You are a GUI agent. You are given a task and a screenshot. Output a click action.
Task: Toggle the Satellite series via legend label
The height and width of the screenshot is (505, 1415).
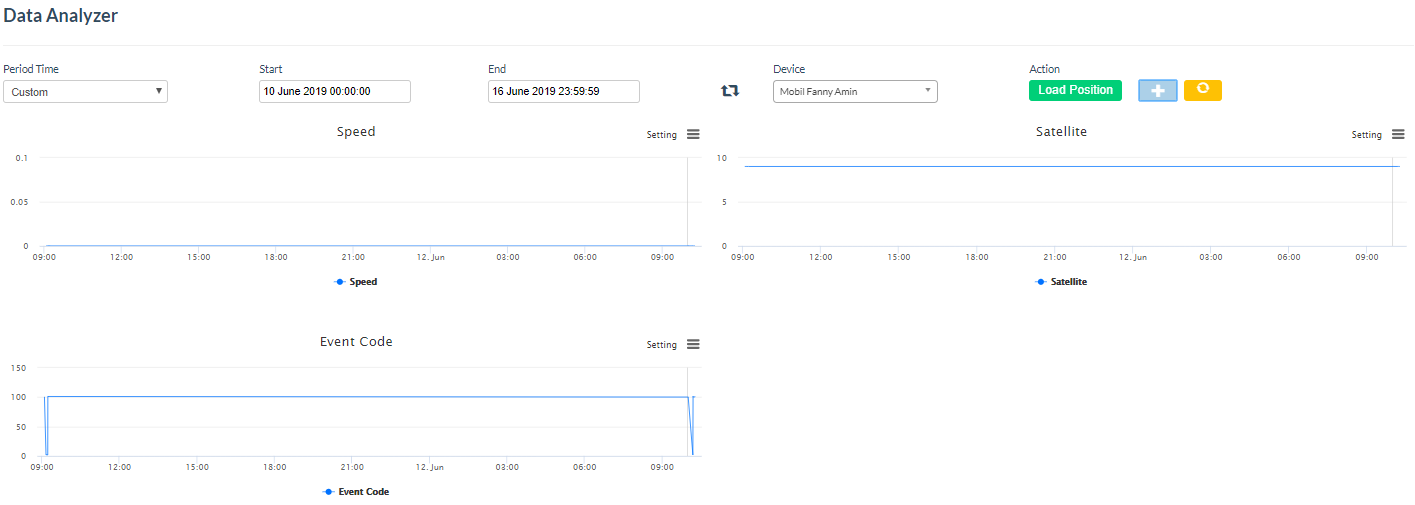click(x=1068, y=282)
